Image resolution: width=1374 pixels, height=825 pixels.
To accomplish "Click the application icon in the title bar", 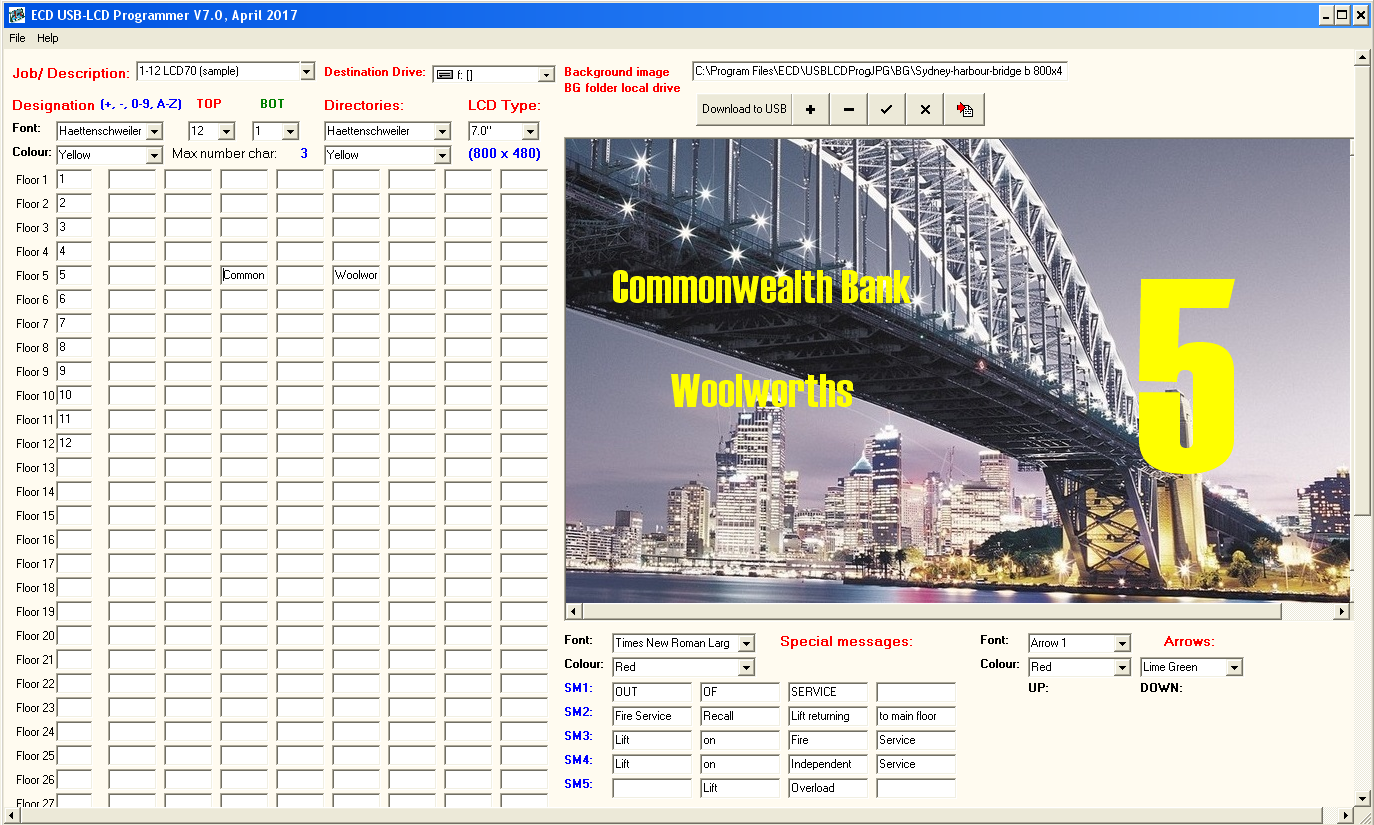I will [x=15, y=15].
